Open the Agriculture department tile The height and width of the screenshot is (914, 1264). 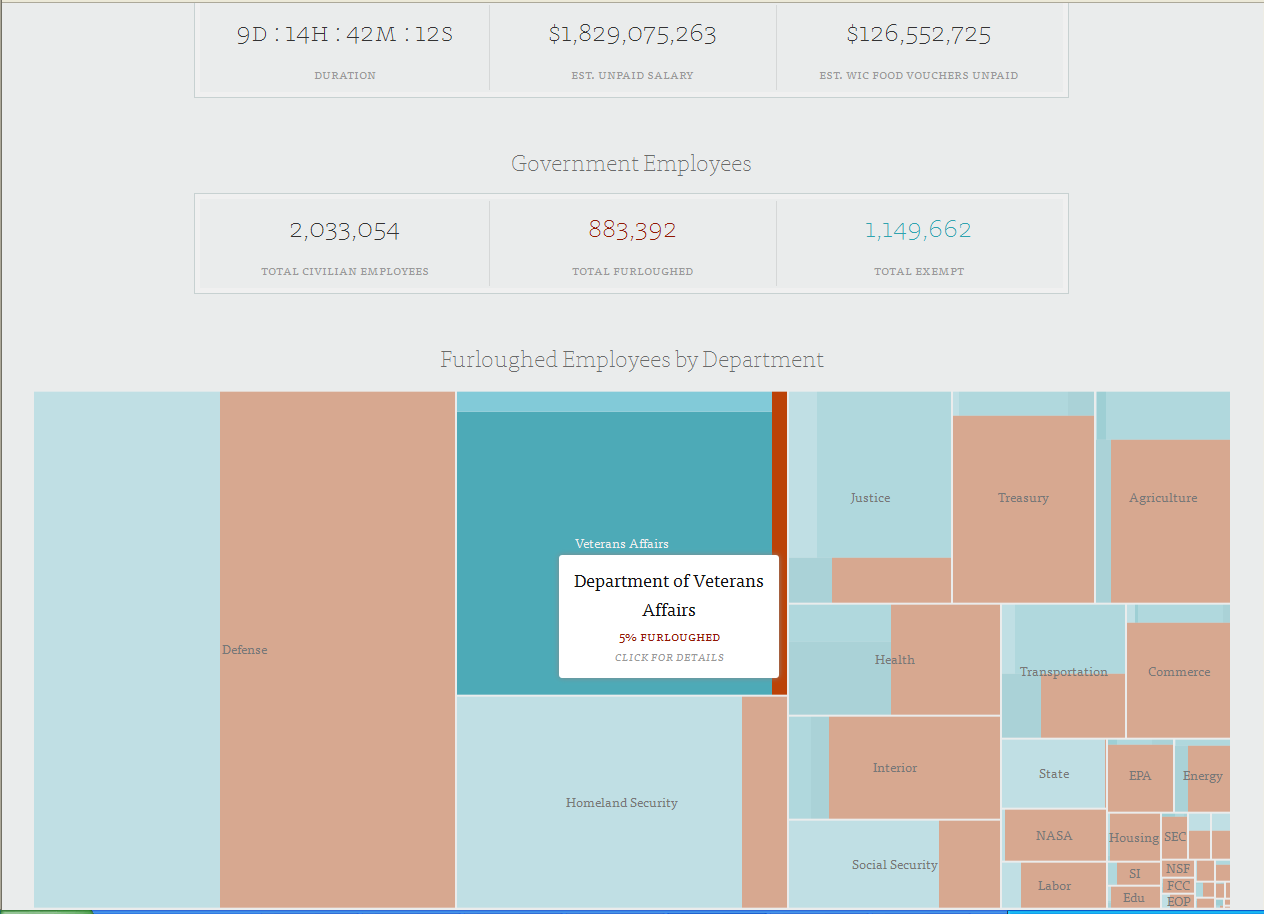[x=1163, y=498]
